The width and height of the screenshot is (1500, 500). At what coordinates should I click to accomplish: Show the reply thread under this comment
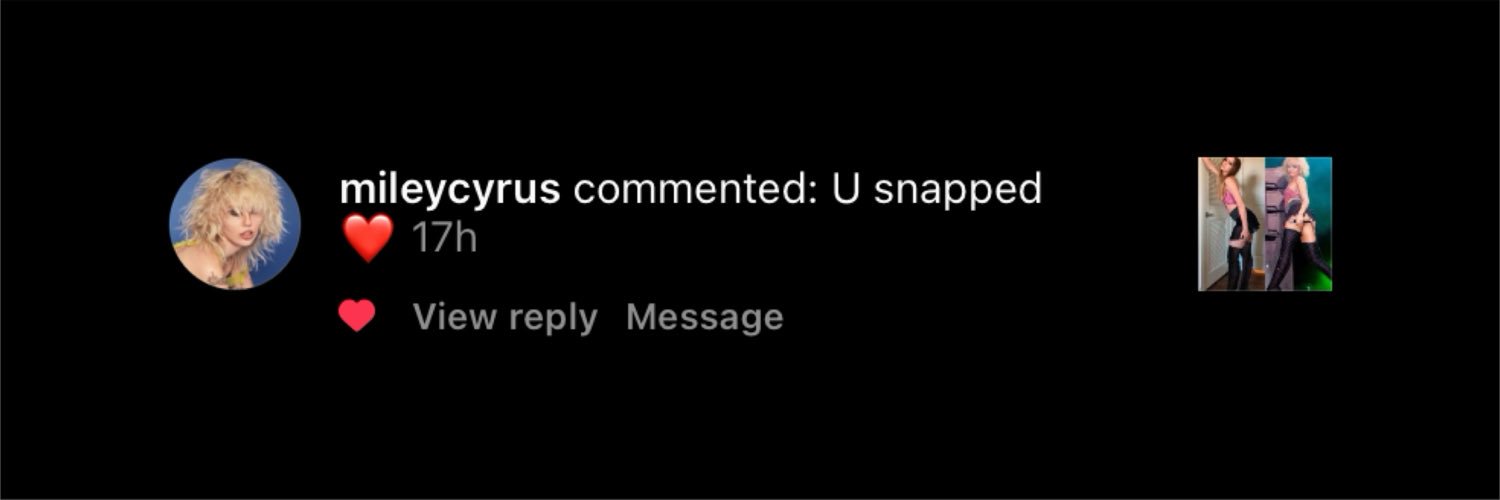[x=505, y=317]
